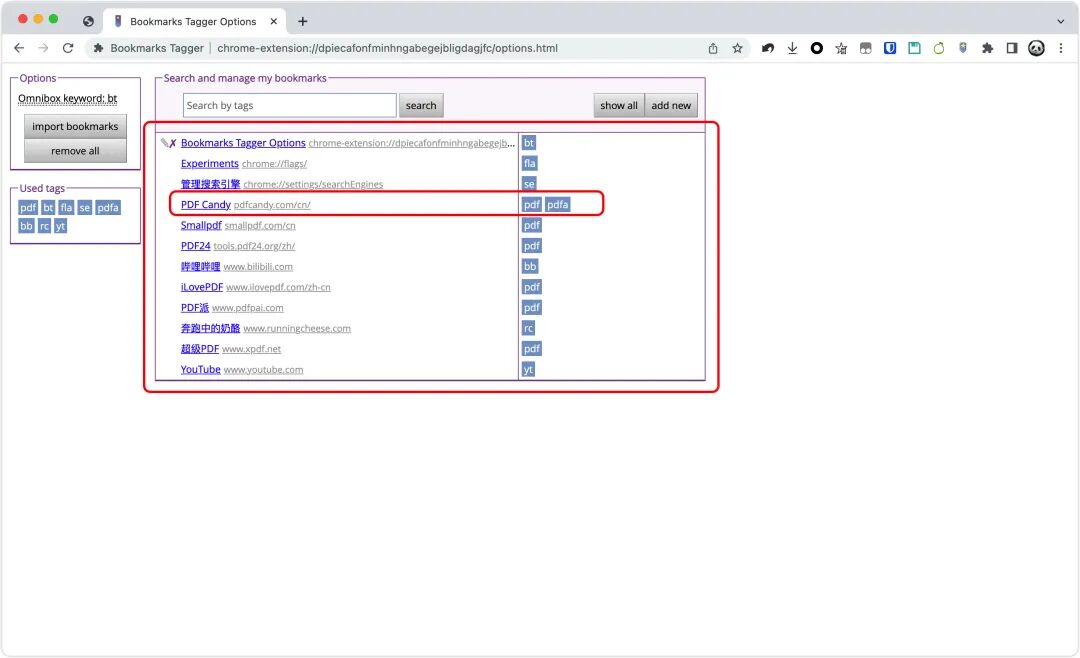The width and height of the screenshot is (1080, 658).
Task: Click the remove all button
Action: pyautogui.click(x=75, y=151)
